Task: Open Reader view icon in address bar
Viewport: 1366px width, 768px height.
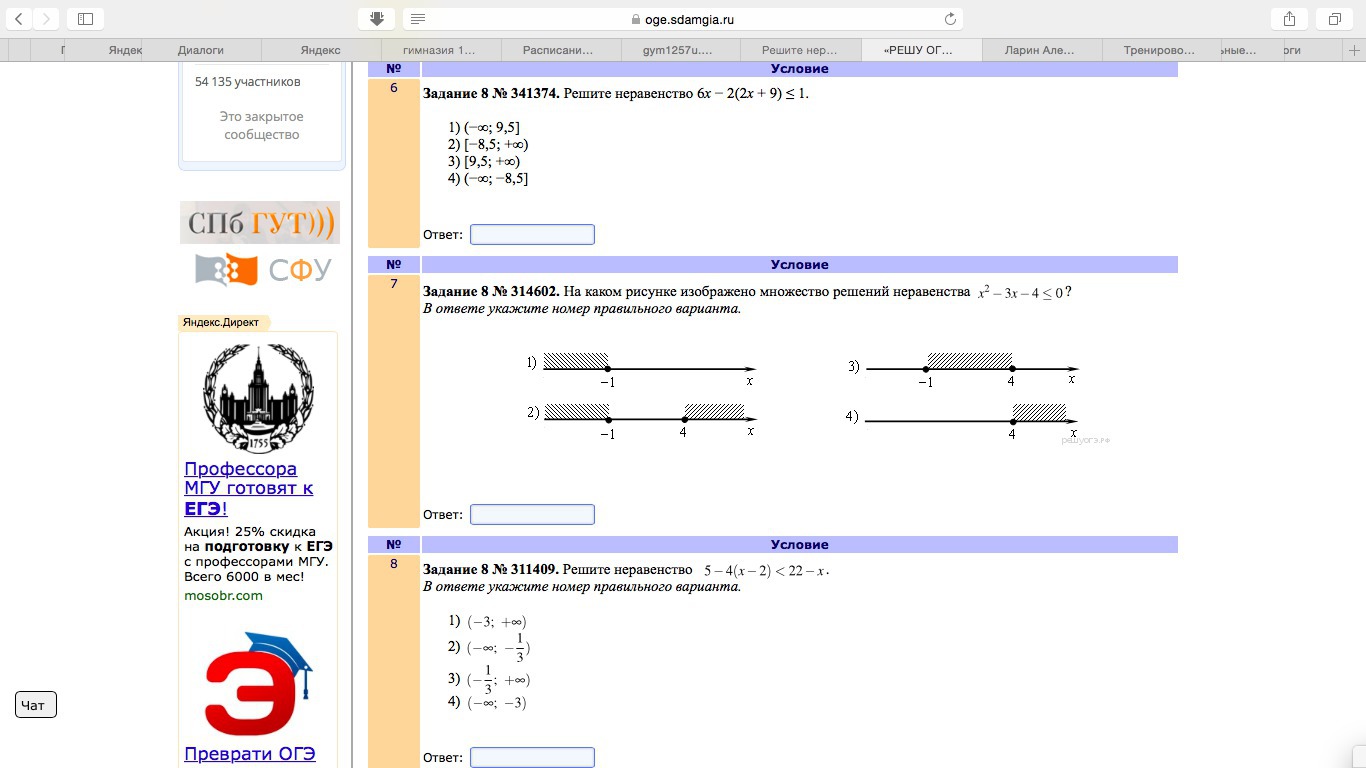Action: pos(418,19)
